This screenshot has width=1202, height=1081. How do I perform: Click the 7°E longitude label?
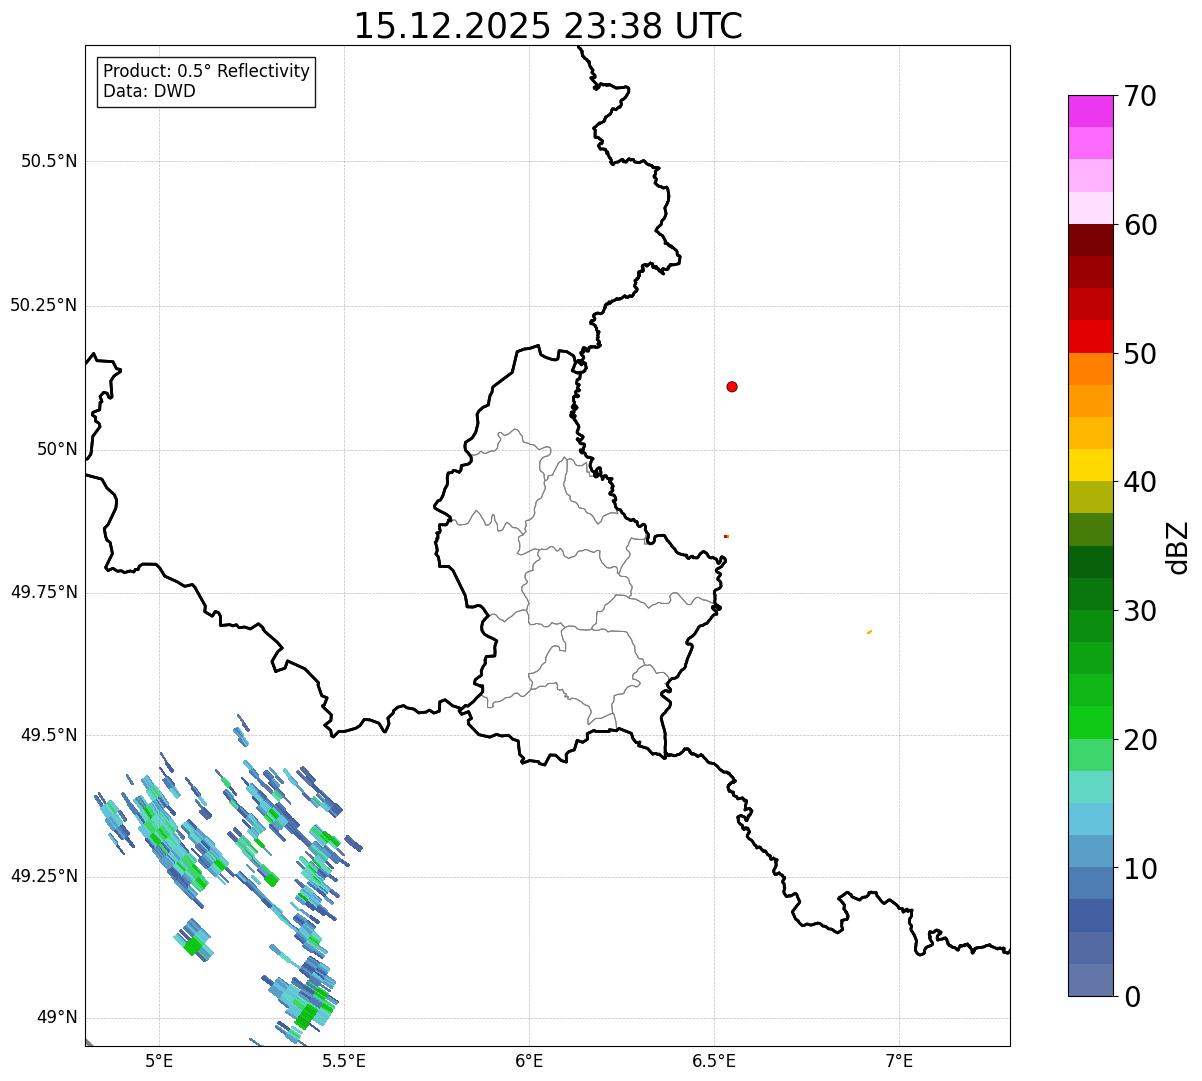pos(899,1060)
